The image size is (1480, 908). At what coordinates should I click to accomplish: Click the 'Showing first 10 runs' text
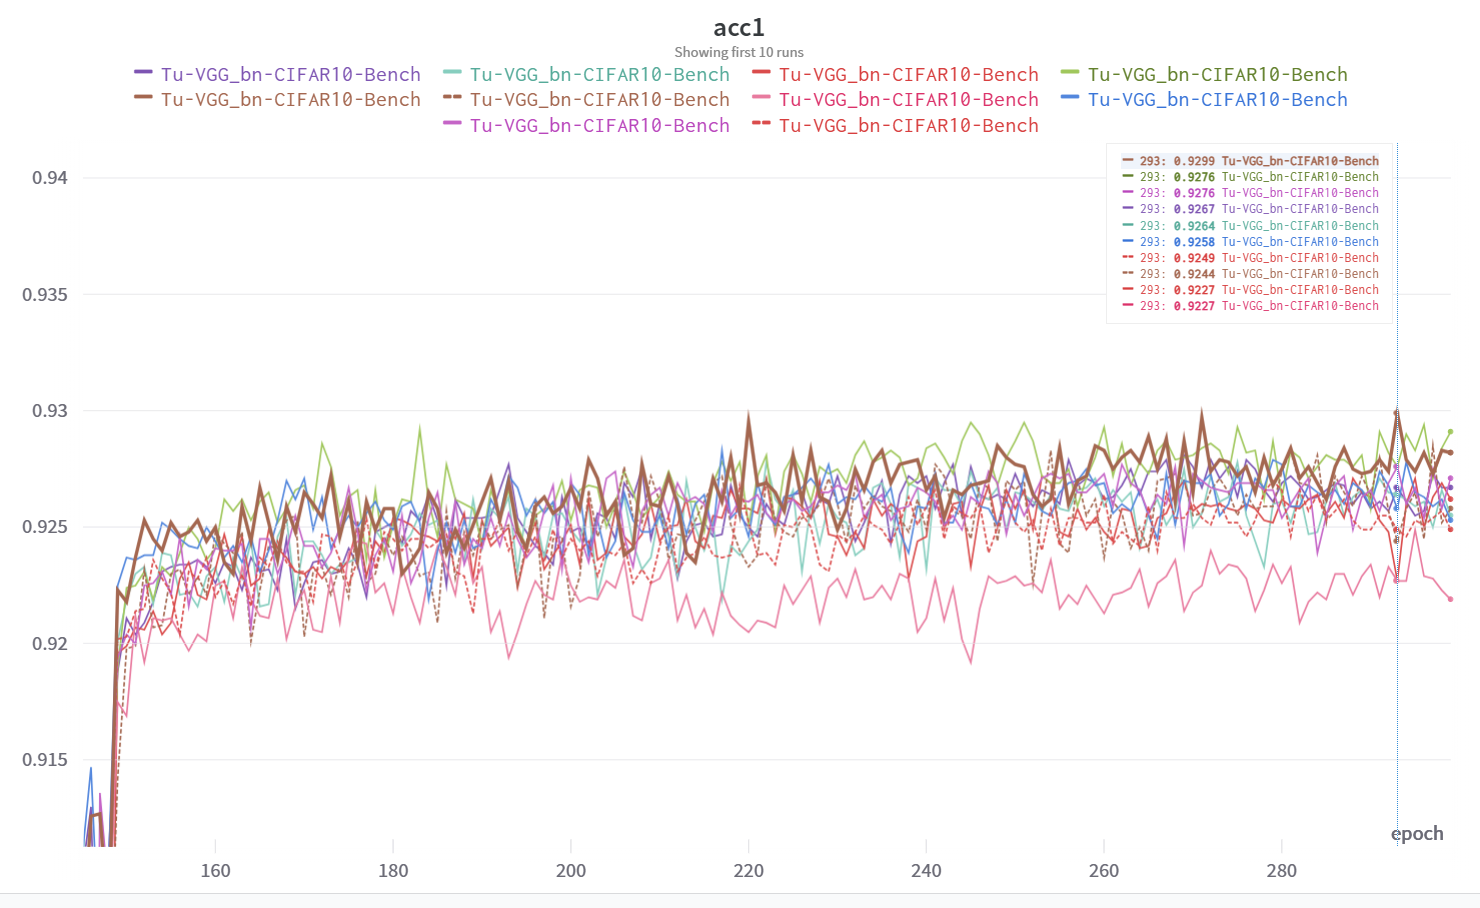[x=739, y=52]
